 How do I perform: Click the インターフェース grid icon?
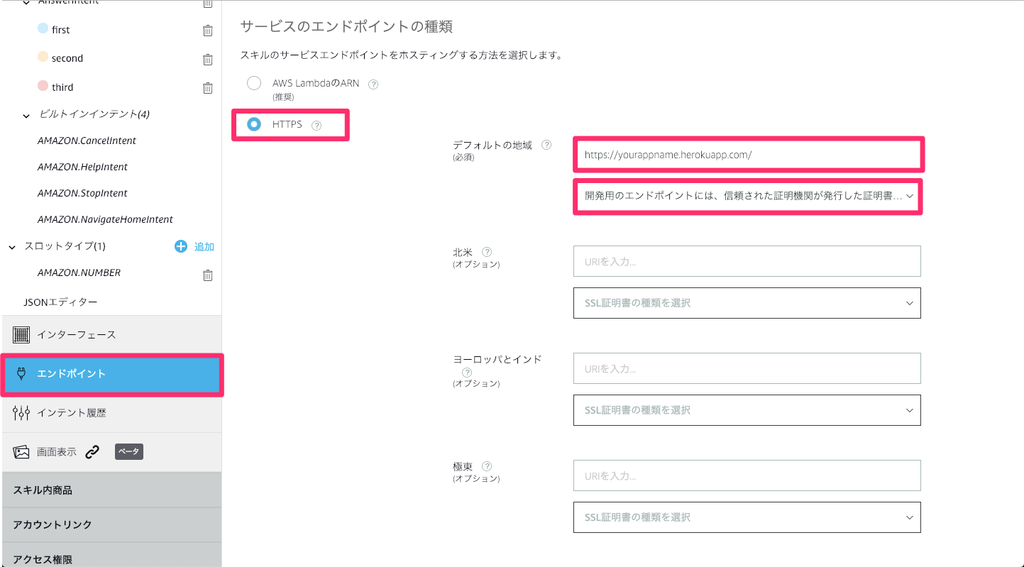(21, 335)
